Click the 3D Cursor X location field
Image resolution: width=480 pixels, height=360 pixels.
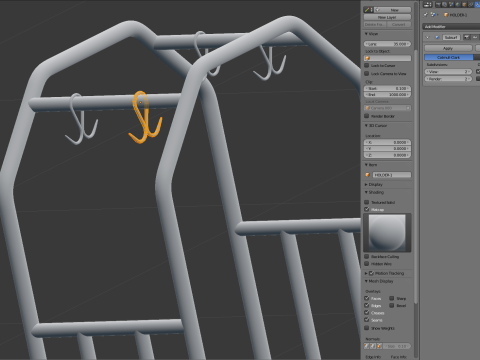(x=387, y=142)
